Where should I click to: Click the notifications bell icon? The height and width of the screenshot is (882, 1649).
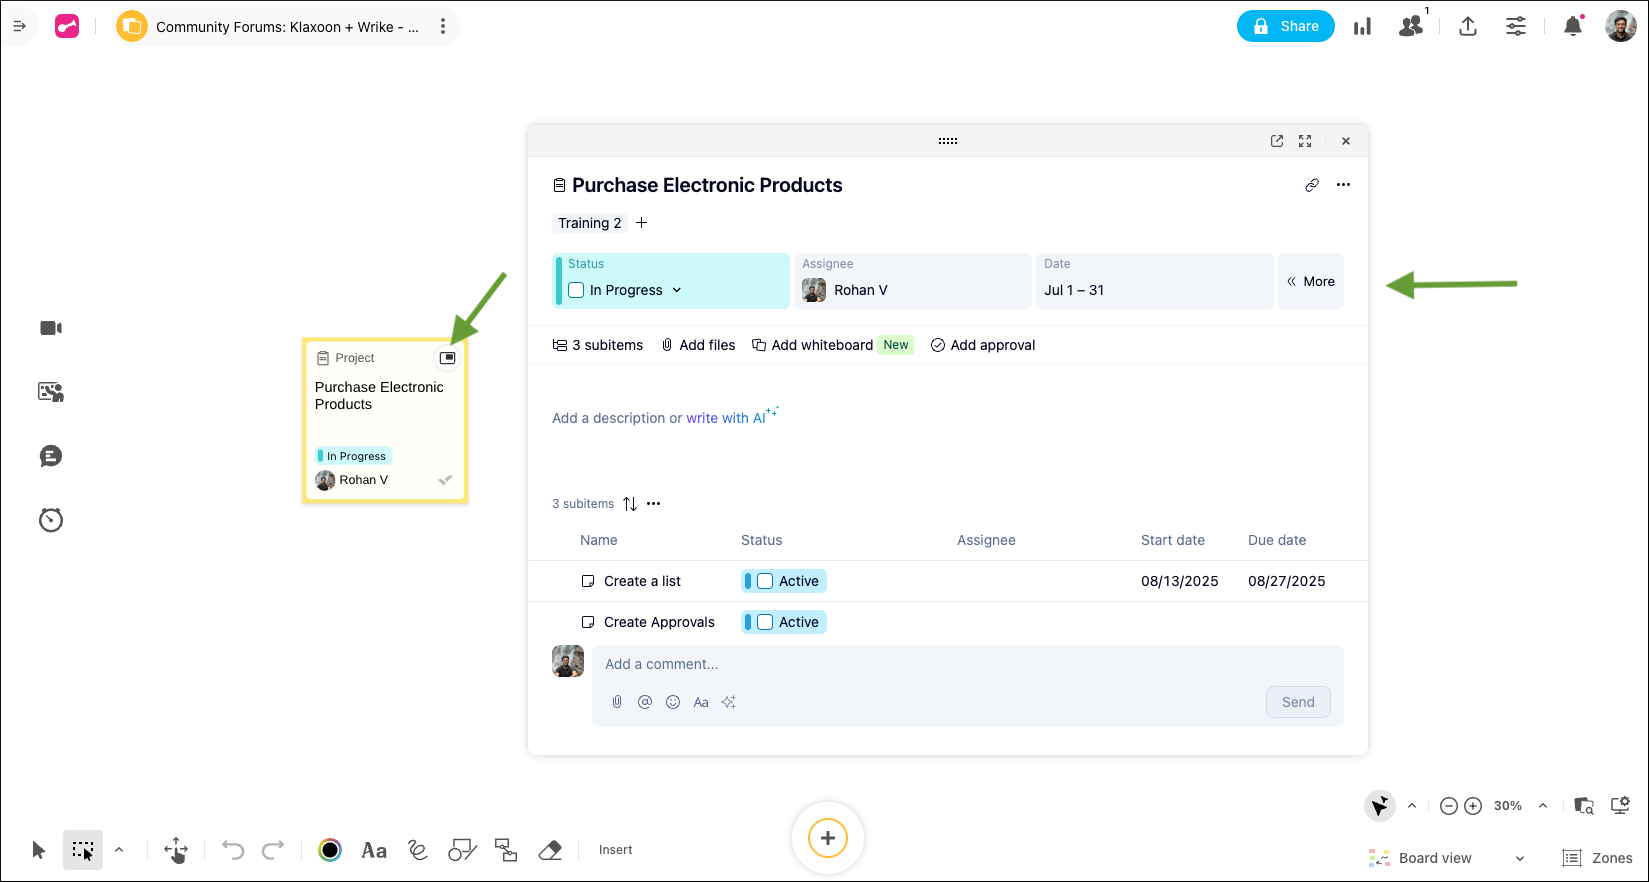[x=1573, y=26]
